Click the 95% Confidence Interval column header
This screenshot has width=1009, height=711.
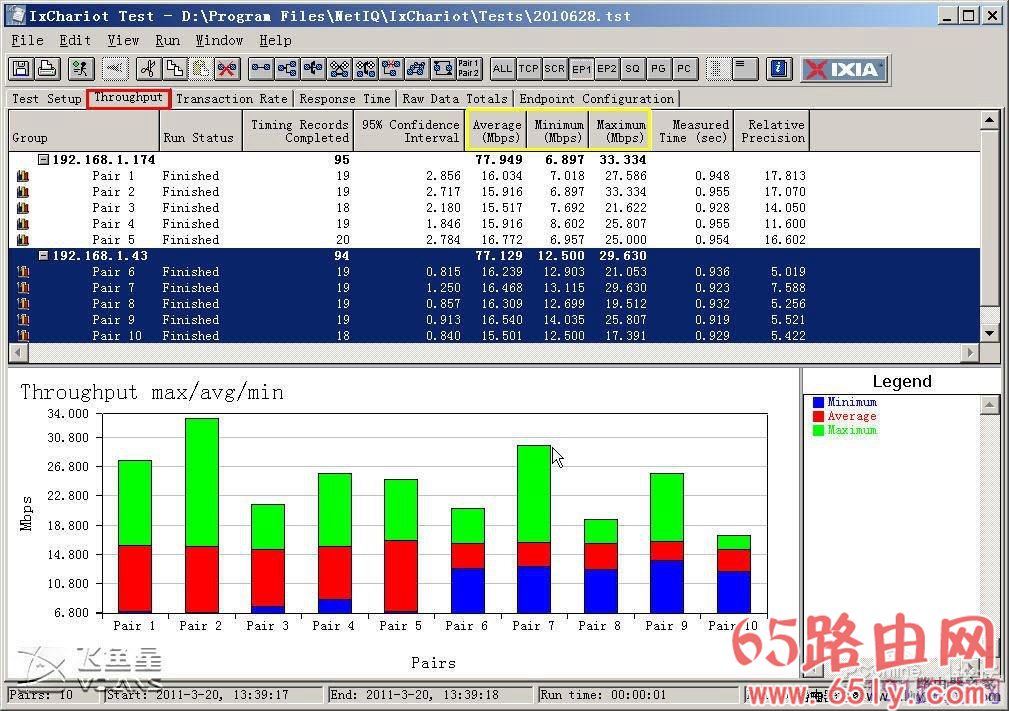click(409, 131)
